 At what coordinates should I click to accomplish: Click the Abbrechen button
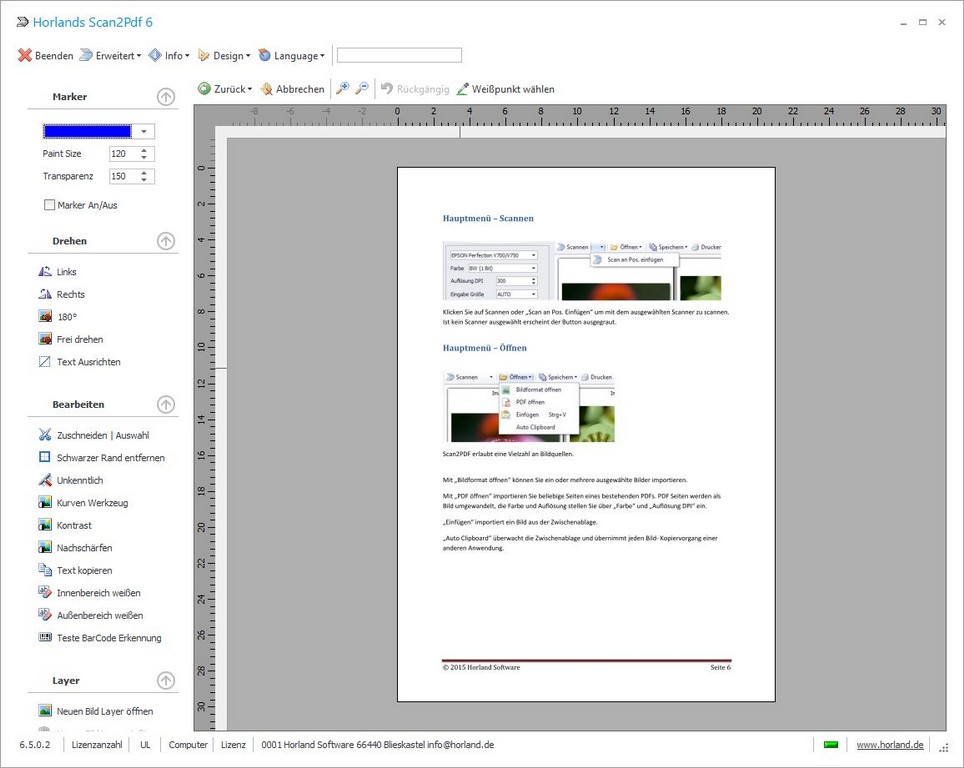click(293, 89)
